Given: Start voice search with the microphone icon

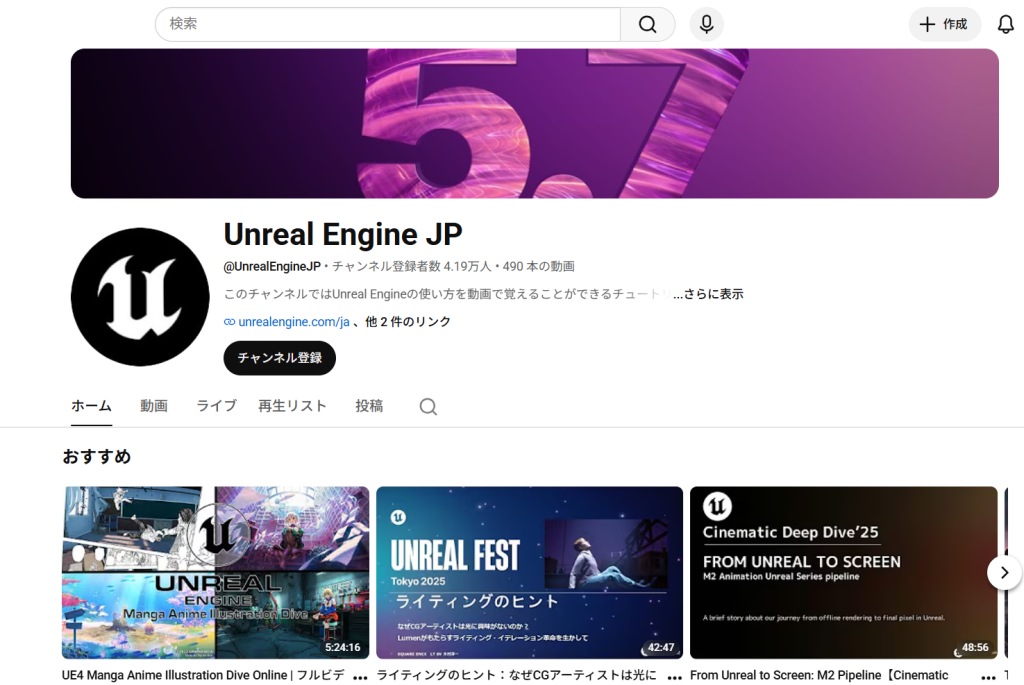Looking at the screenshot, I should pyautogui.click(x=706, y=24).
